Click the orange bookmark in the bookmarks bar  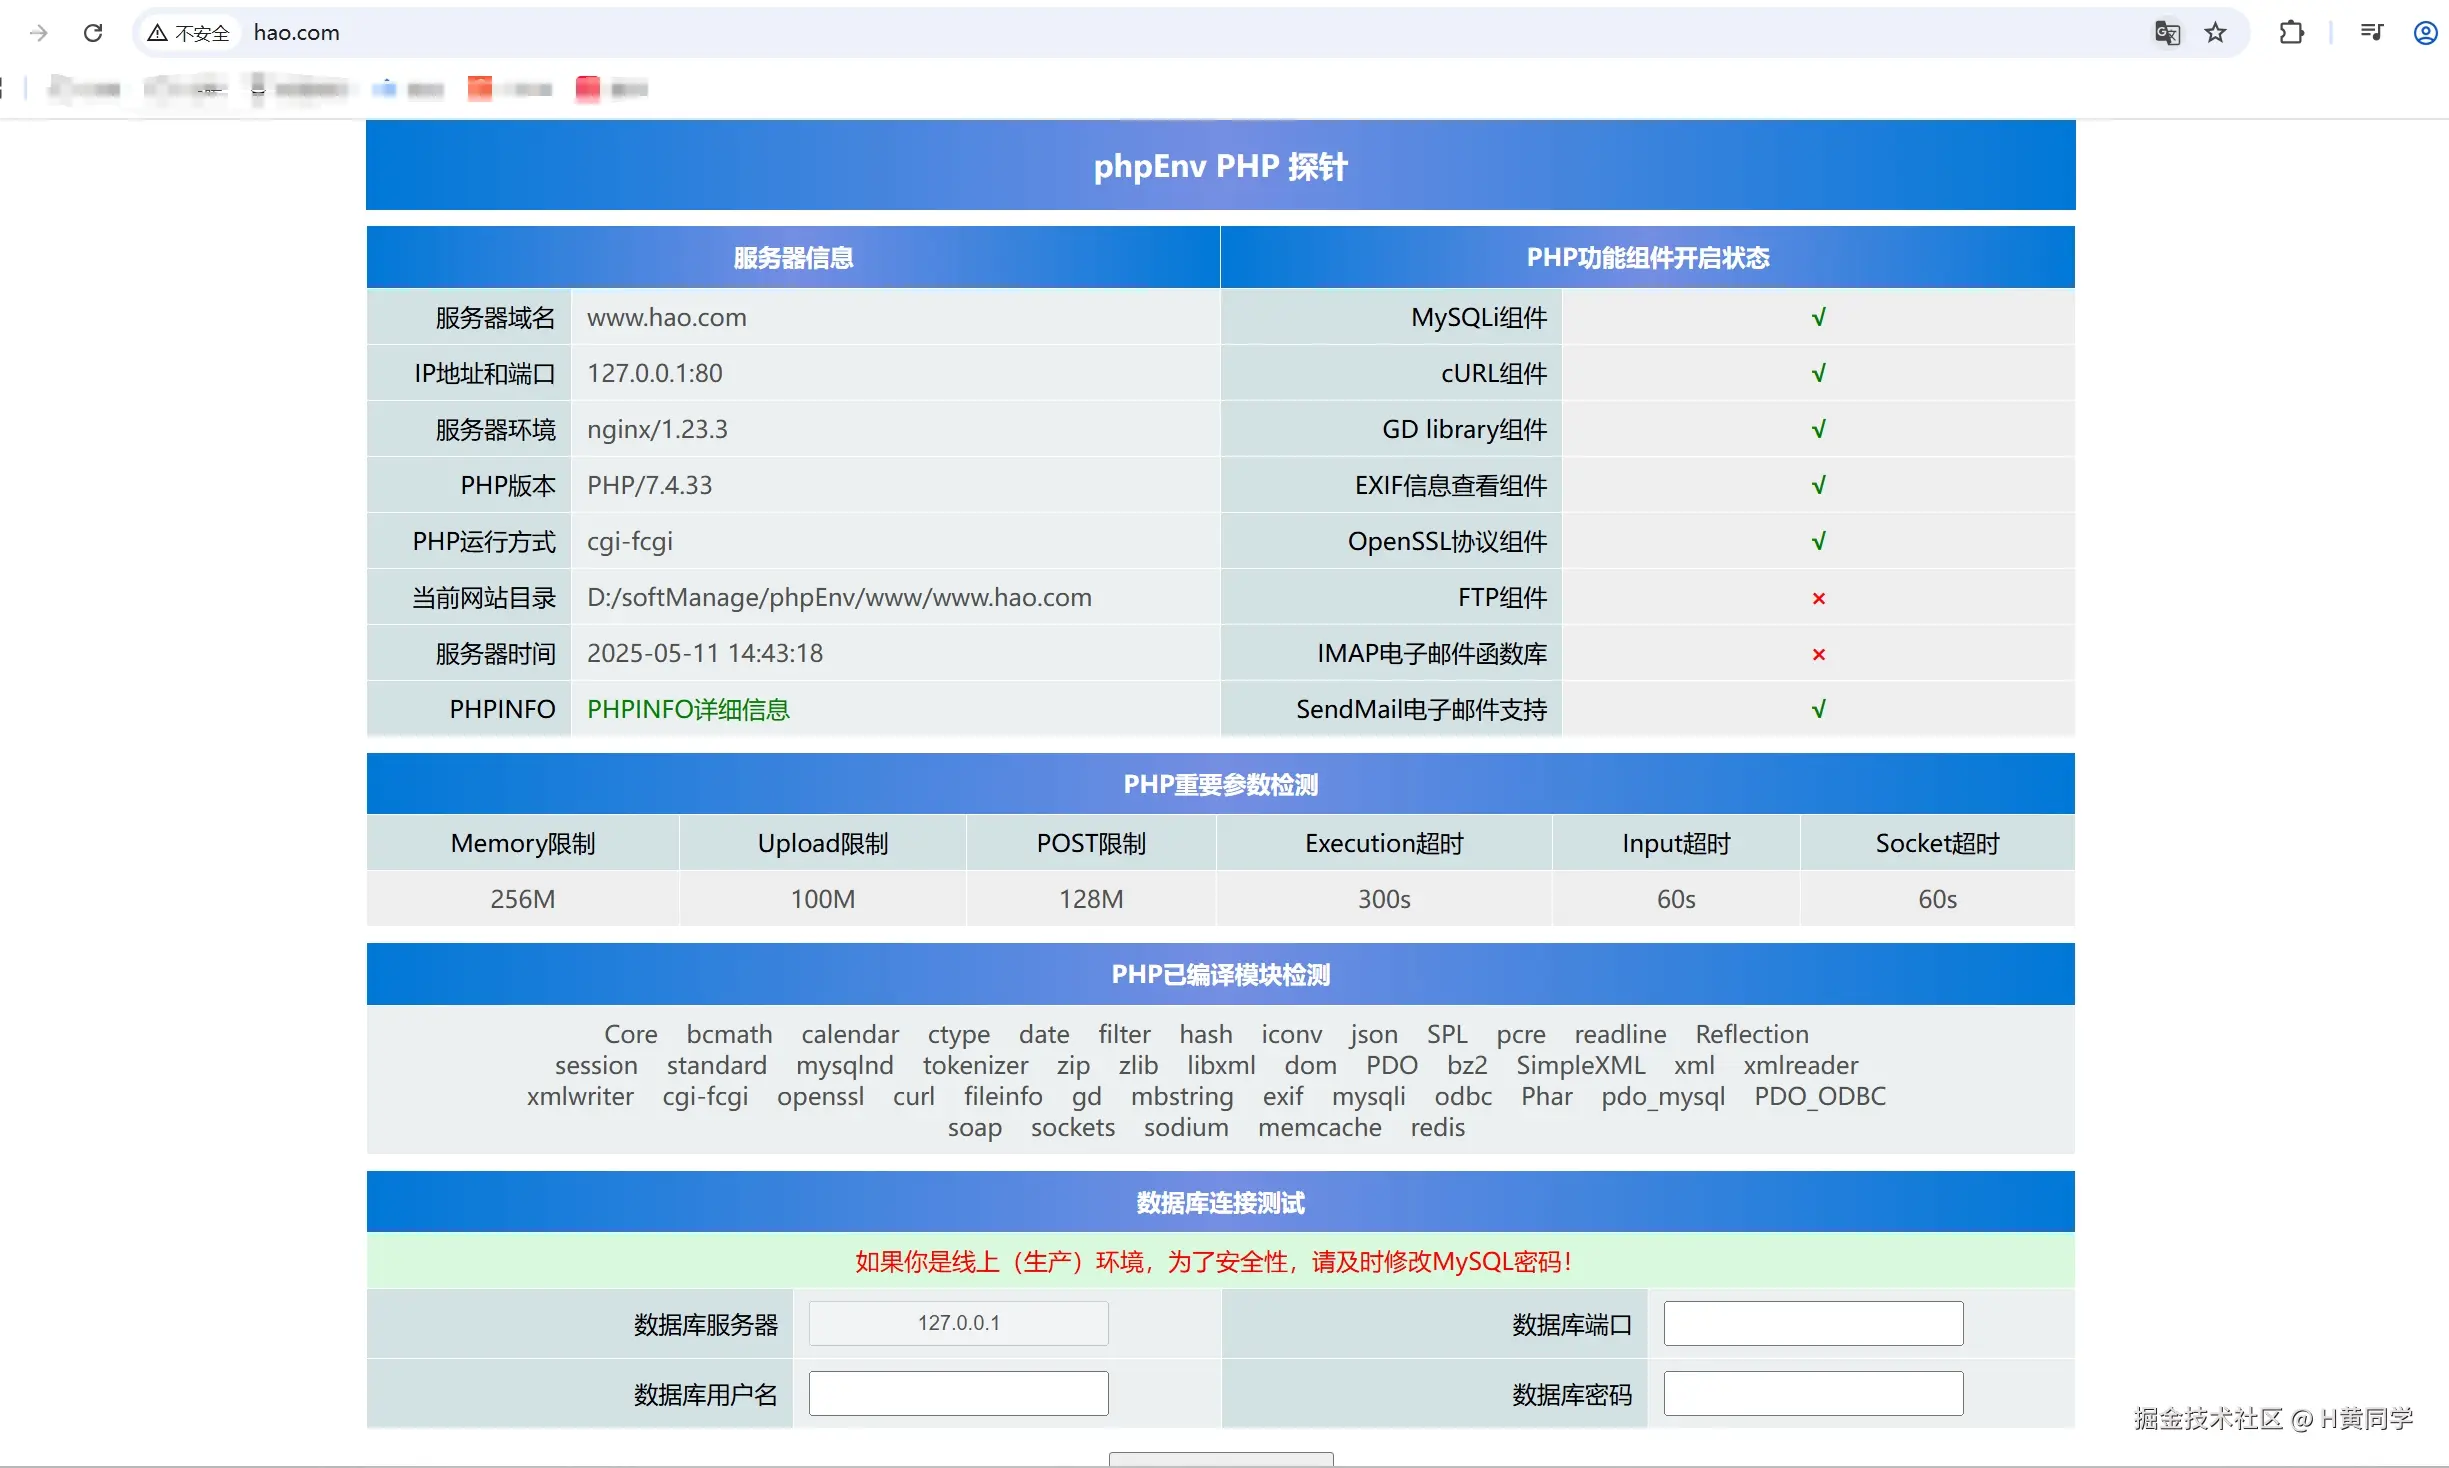[480, 89]
